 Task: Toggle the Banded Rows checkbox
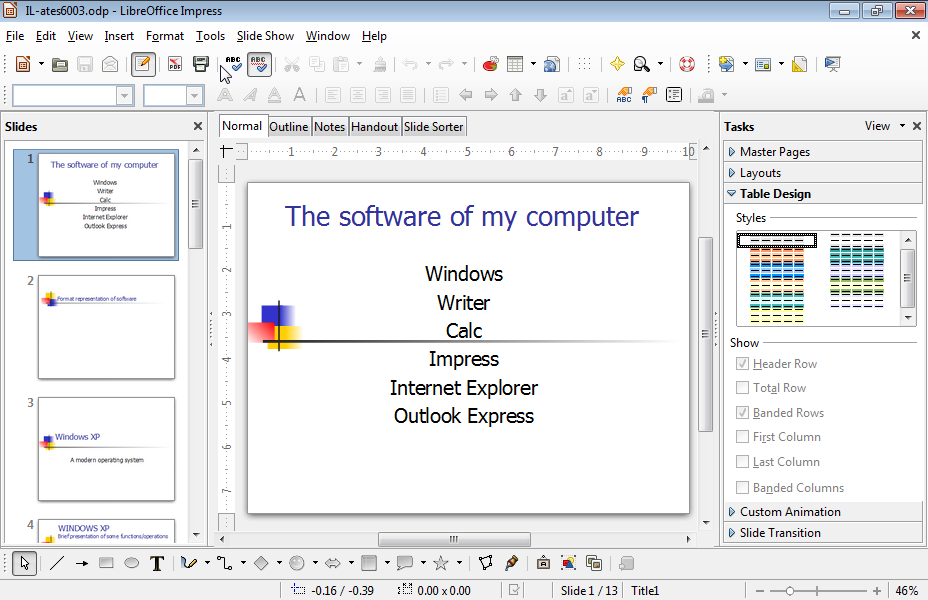coord(742,412)
